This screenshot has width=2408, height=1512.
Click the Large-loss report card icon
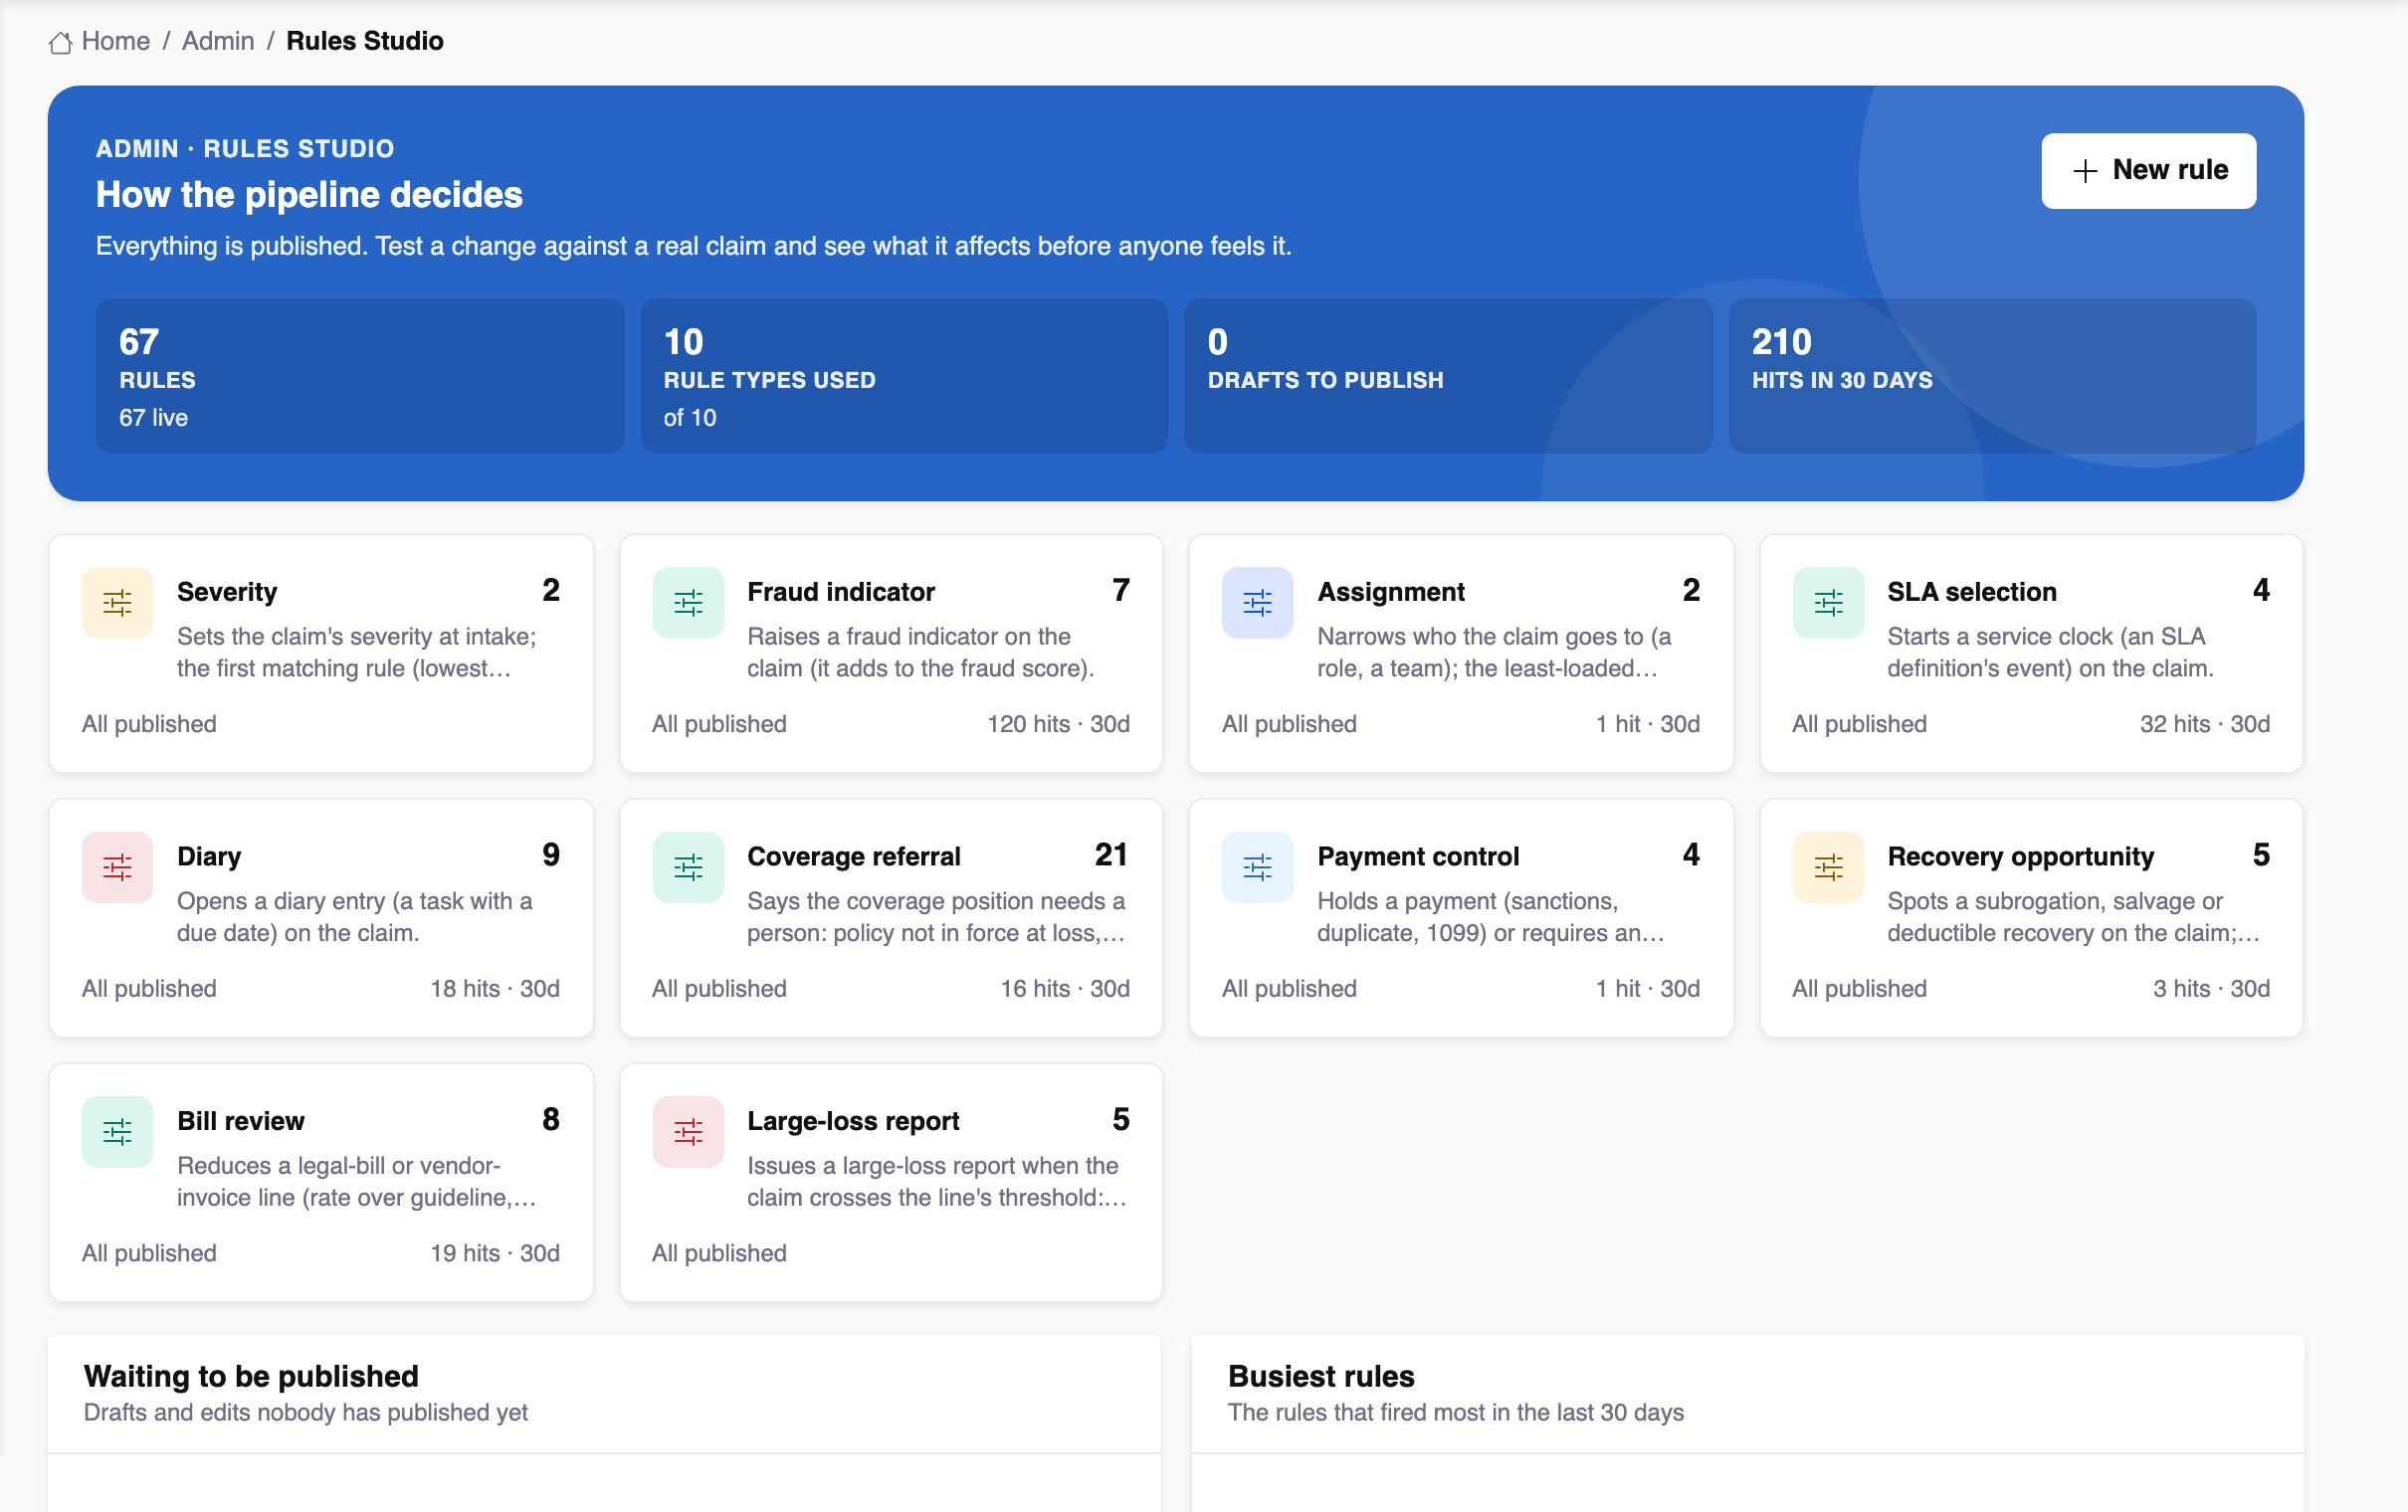688,1132
